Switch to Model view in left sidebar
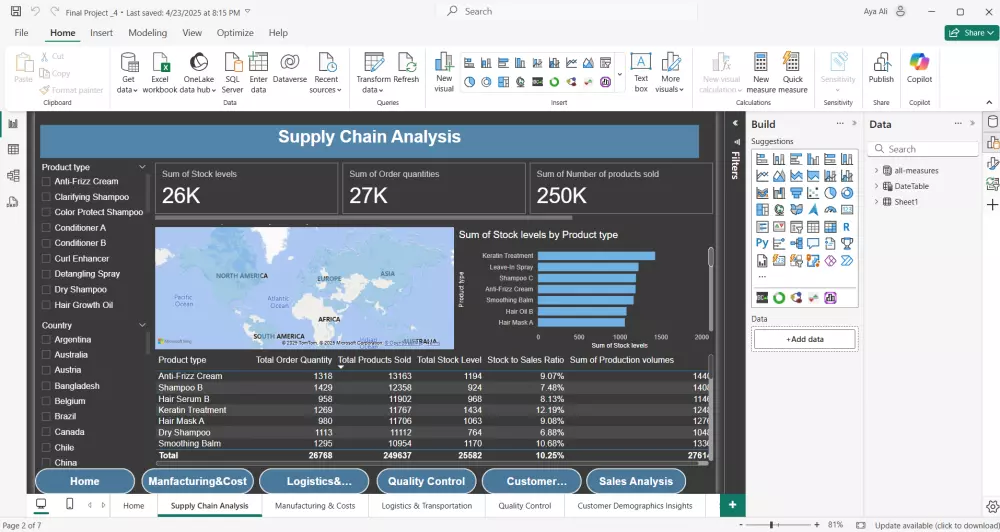1000x532 pixels. [13, 175]
